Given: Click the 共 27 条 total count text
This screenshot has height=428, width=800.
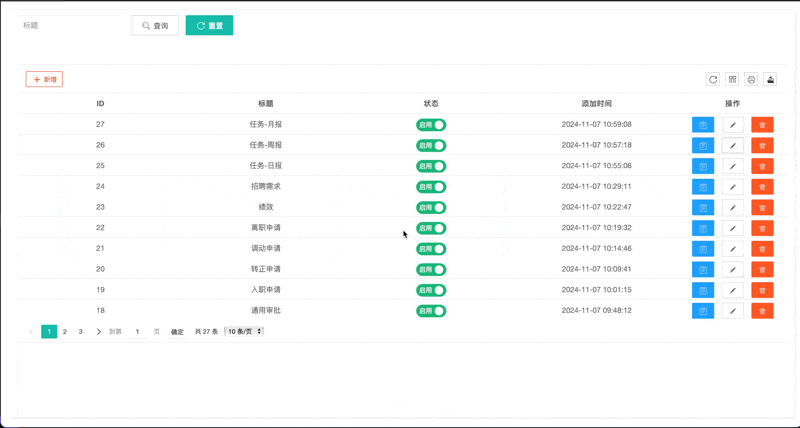Looking at the screenshot, I should pyautogui.click(x=207, y=332).
